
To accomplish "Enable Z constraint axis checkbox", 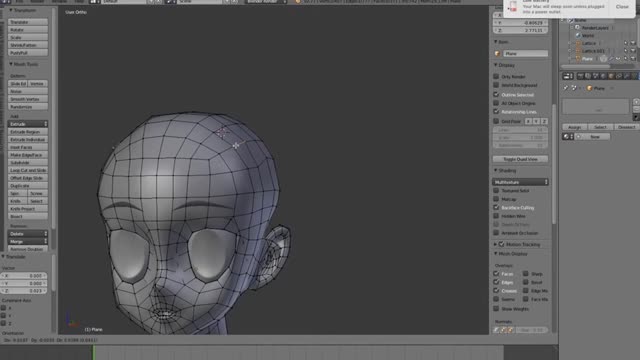I will tap(4, 323).
